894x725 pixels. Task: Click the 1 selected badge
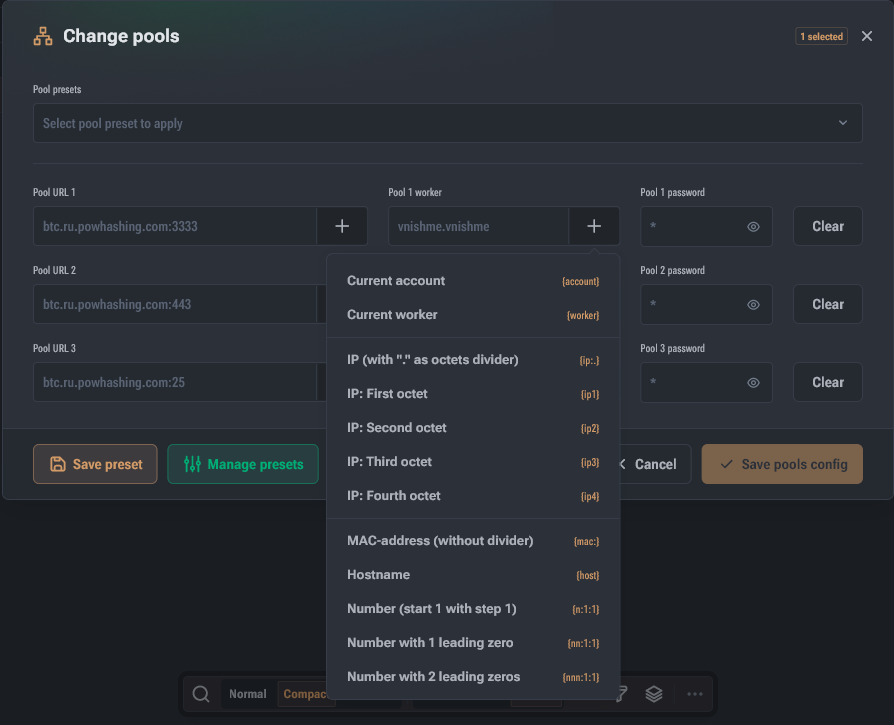coord(821,36)
